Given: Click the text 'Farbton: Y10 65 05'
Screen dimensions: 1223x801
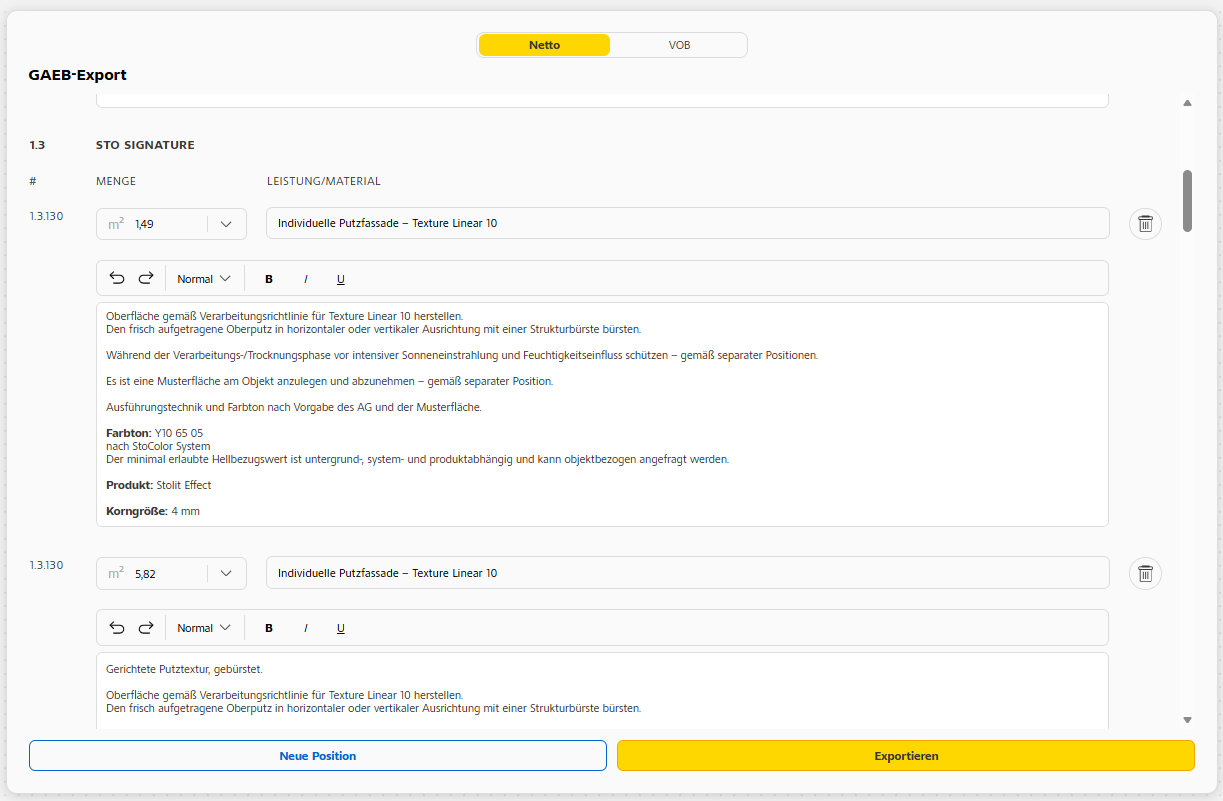Looking at the screenshot, I should click(x=154, y=433).
